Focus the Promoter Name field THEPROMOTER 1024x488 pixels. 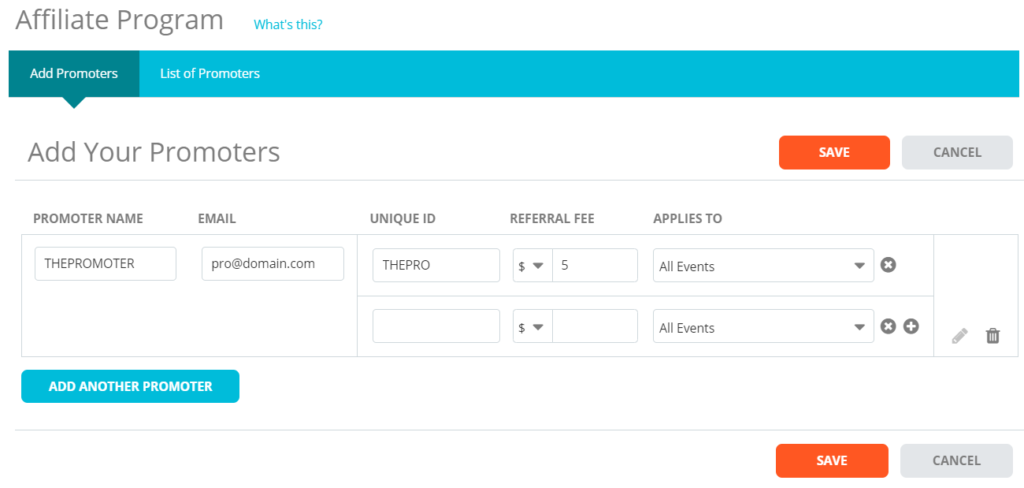coord(105,264)
